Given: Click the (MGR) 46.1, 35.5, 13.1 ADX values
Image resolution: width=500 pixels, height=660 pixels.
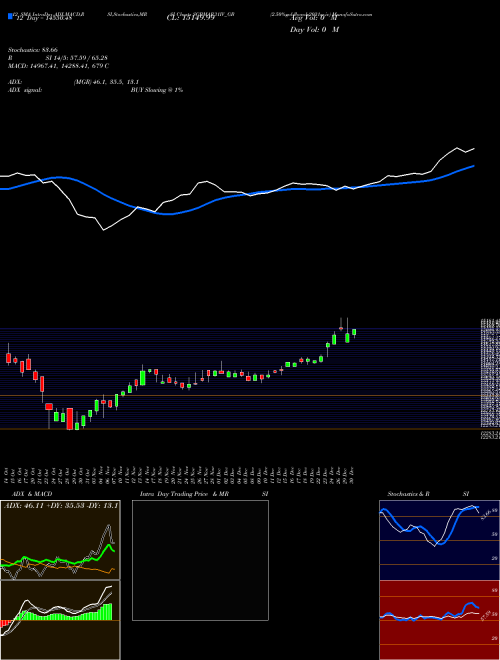Looking at the screenshot, I should (x=106, y=82).
